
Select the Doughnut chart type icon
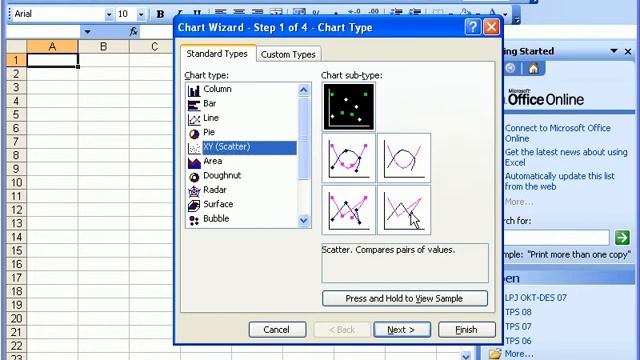coord(194,176)
